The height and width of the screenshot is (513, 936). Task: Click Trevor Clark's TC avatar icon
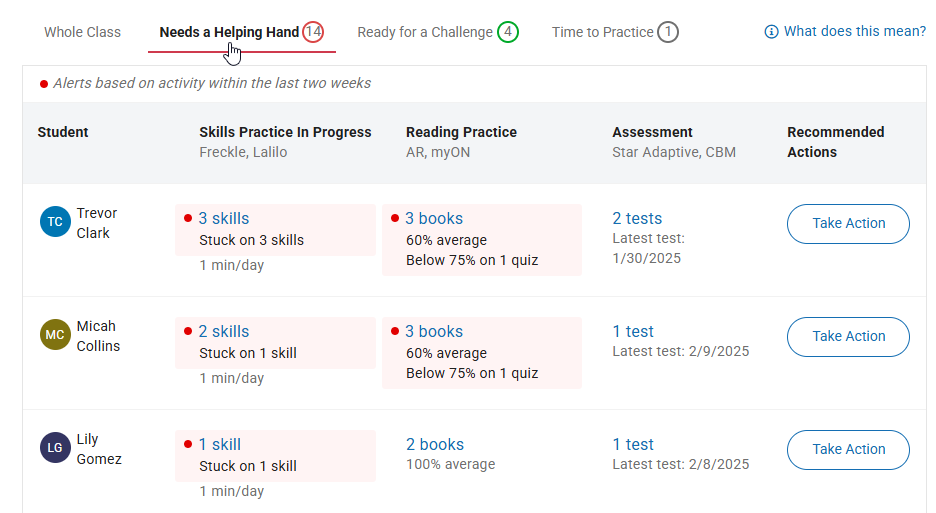(55, 222)
